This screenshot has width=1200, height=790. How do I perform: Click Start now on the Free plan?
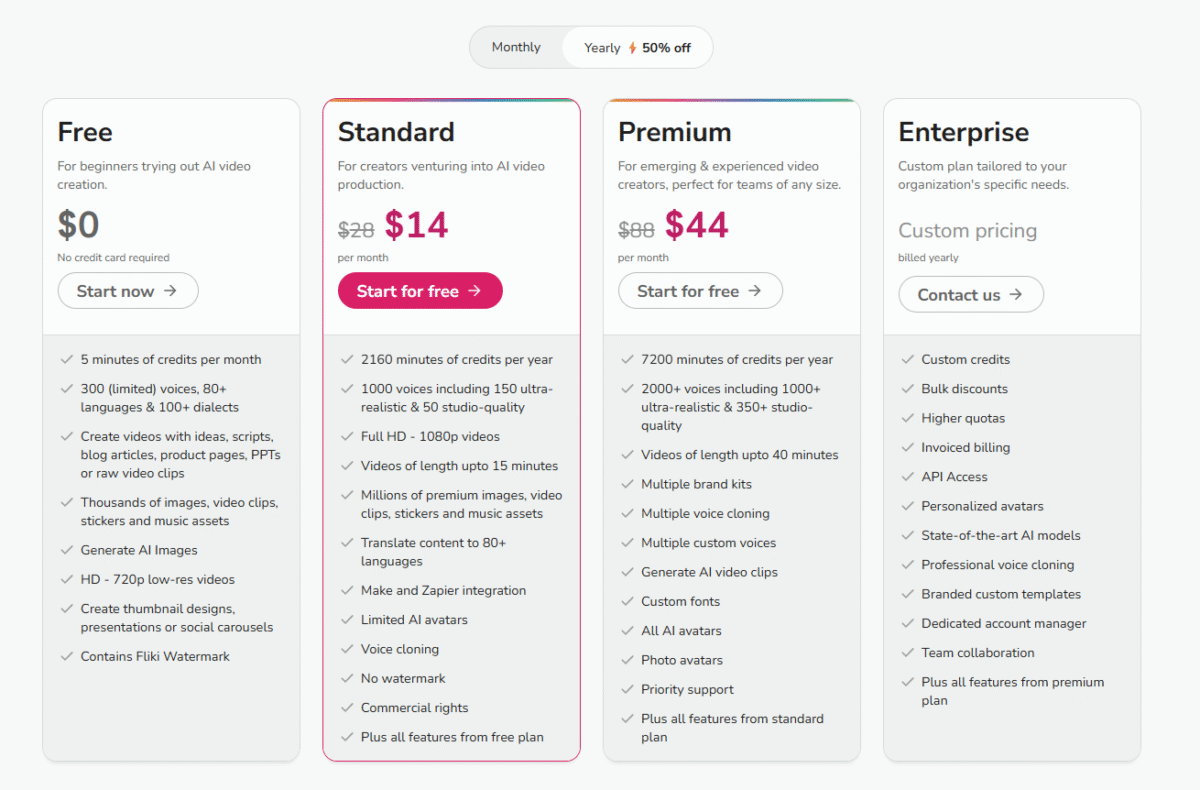128,291
